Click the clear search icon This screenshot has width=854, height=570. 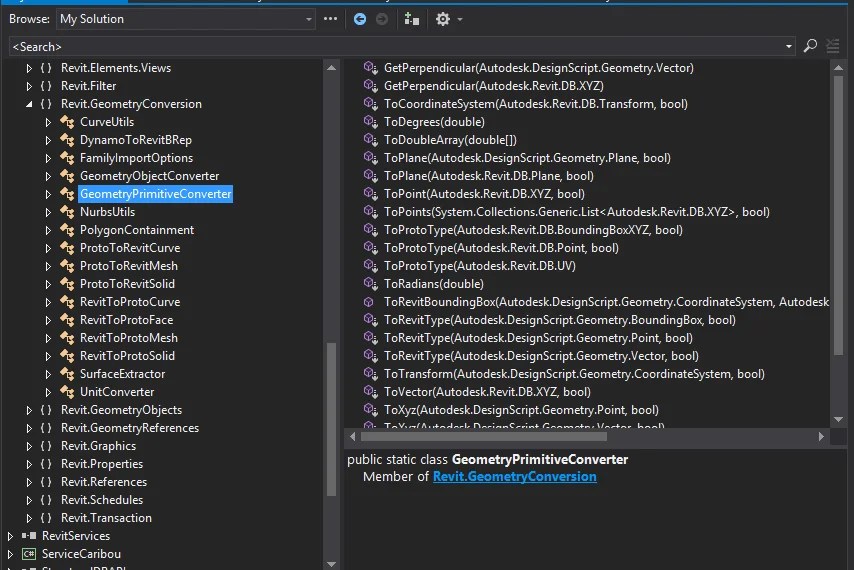pos(833,46)
